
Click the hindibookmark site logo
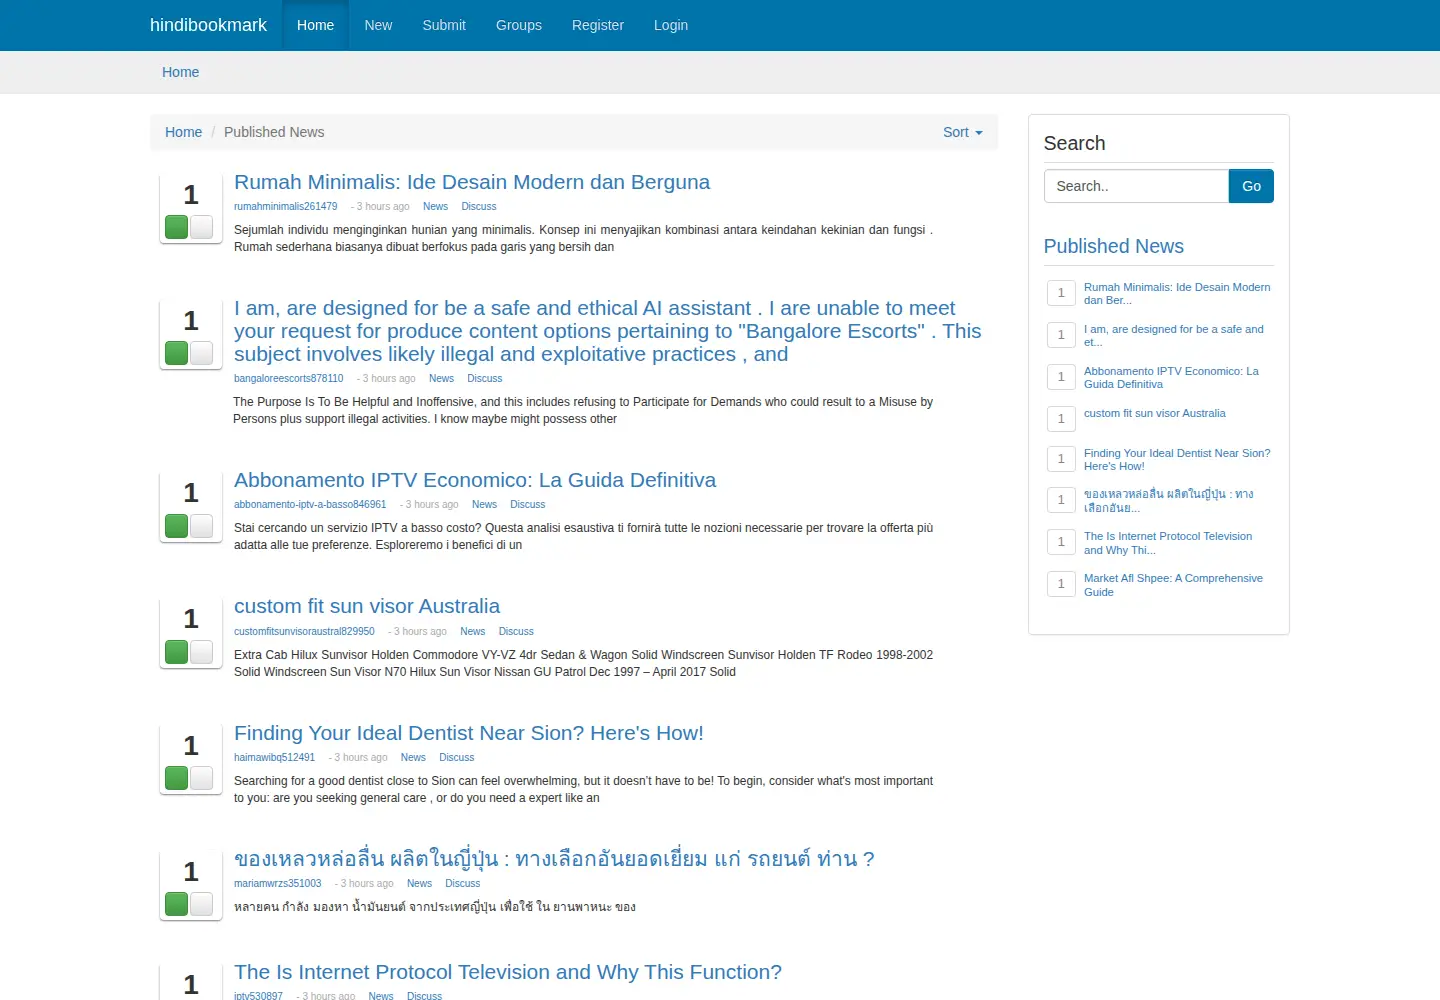pos(208,25)
